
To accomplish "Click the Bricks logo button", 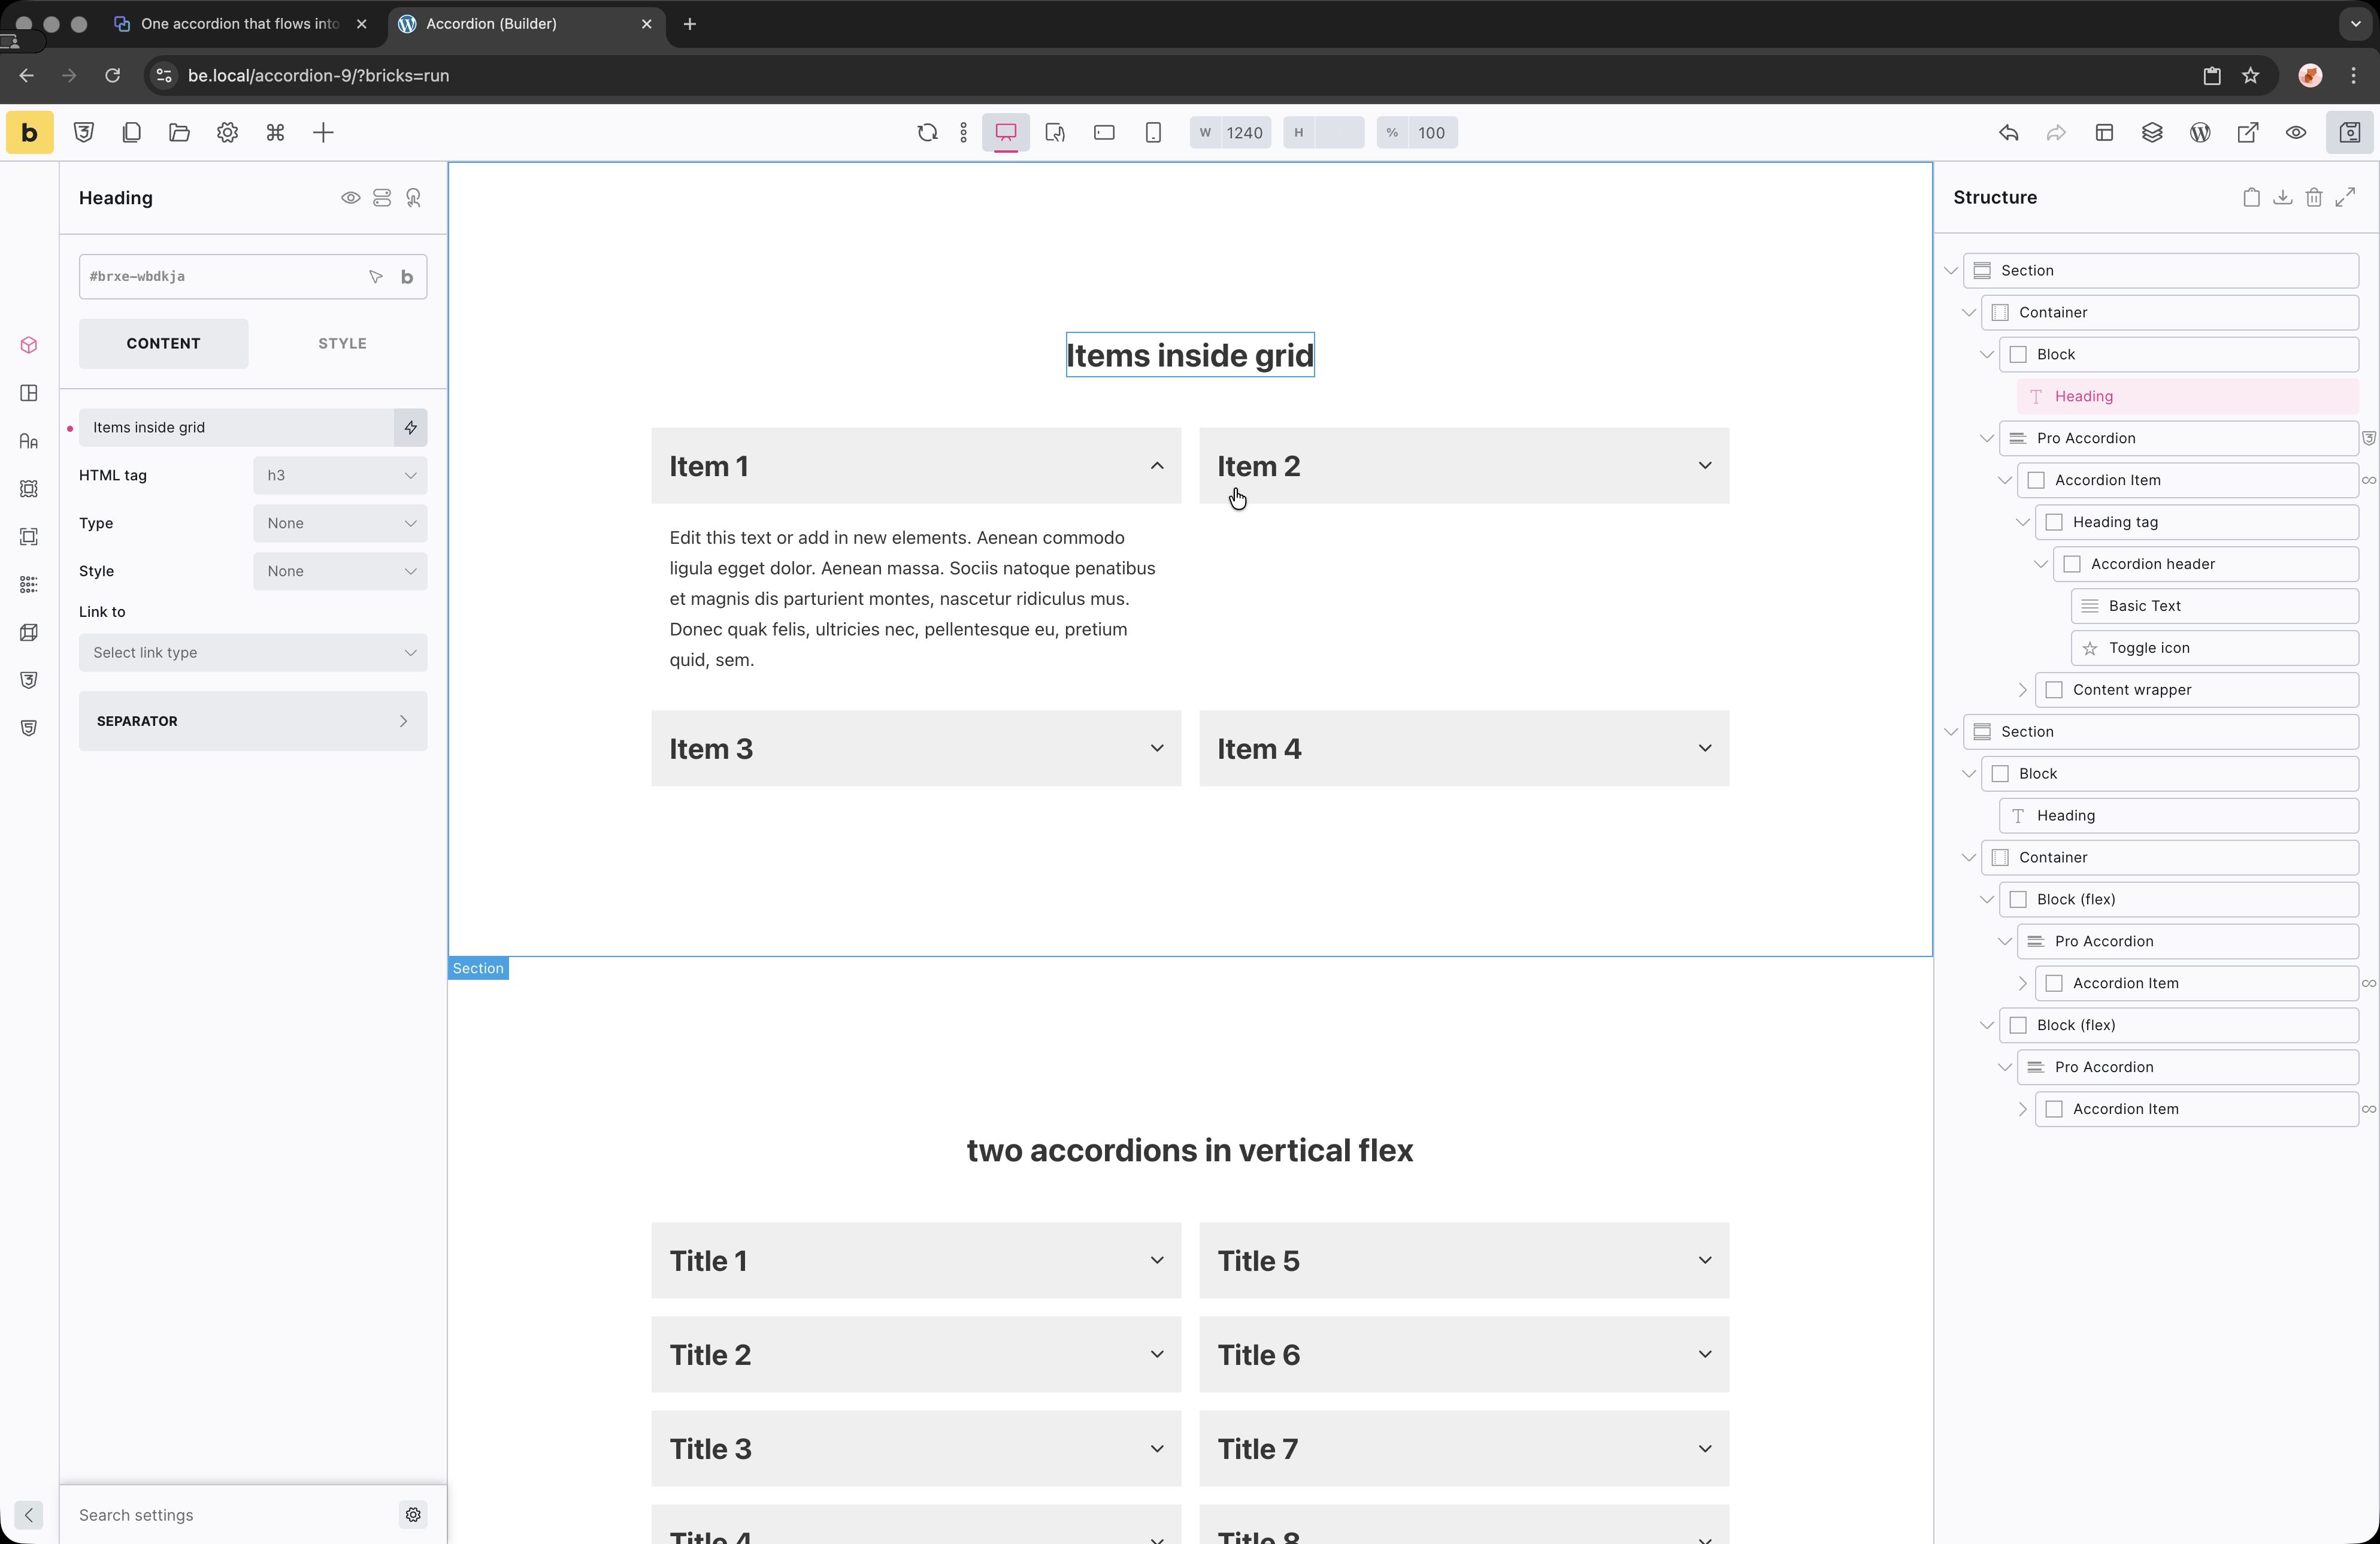I will click(30, 133).
